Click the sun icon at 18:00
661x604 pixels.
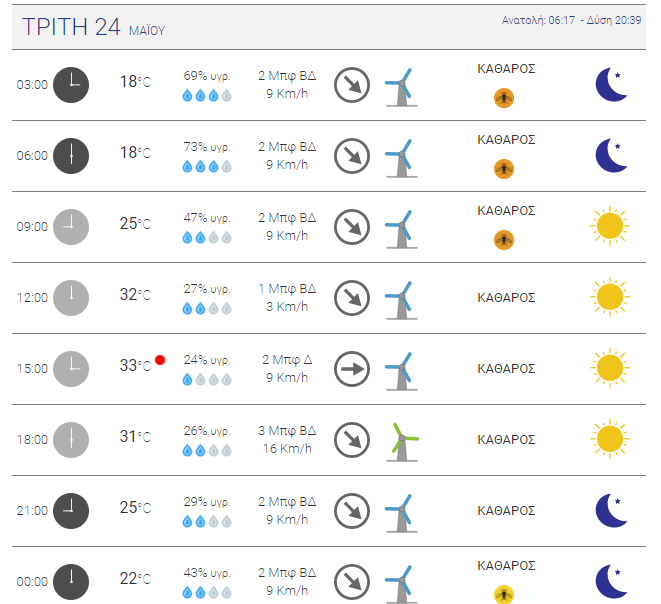(610, 439)
